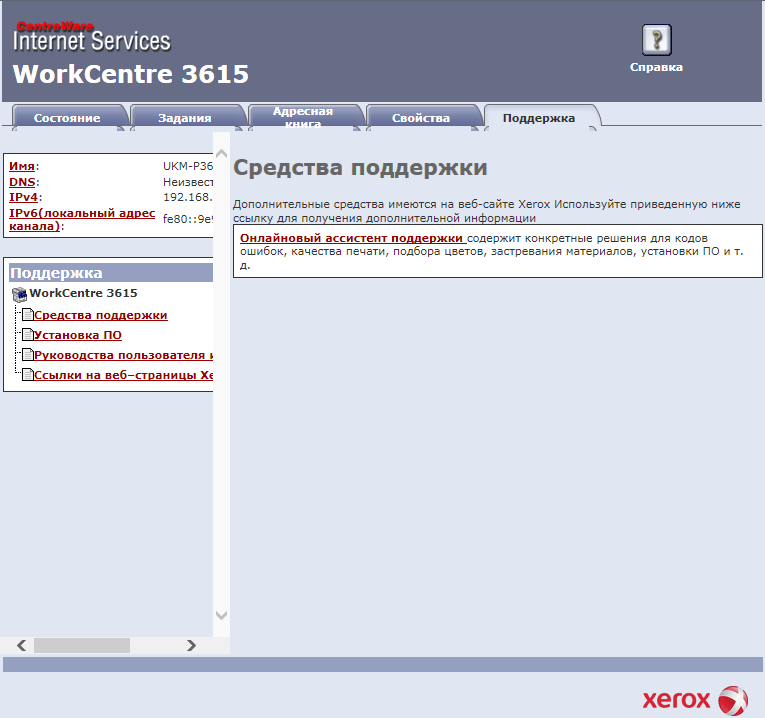765x718 pixels.
Task: Click the page icon beside Руководства пользователя
Action: click(28, 355)
